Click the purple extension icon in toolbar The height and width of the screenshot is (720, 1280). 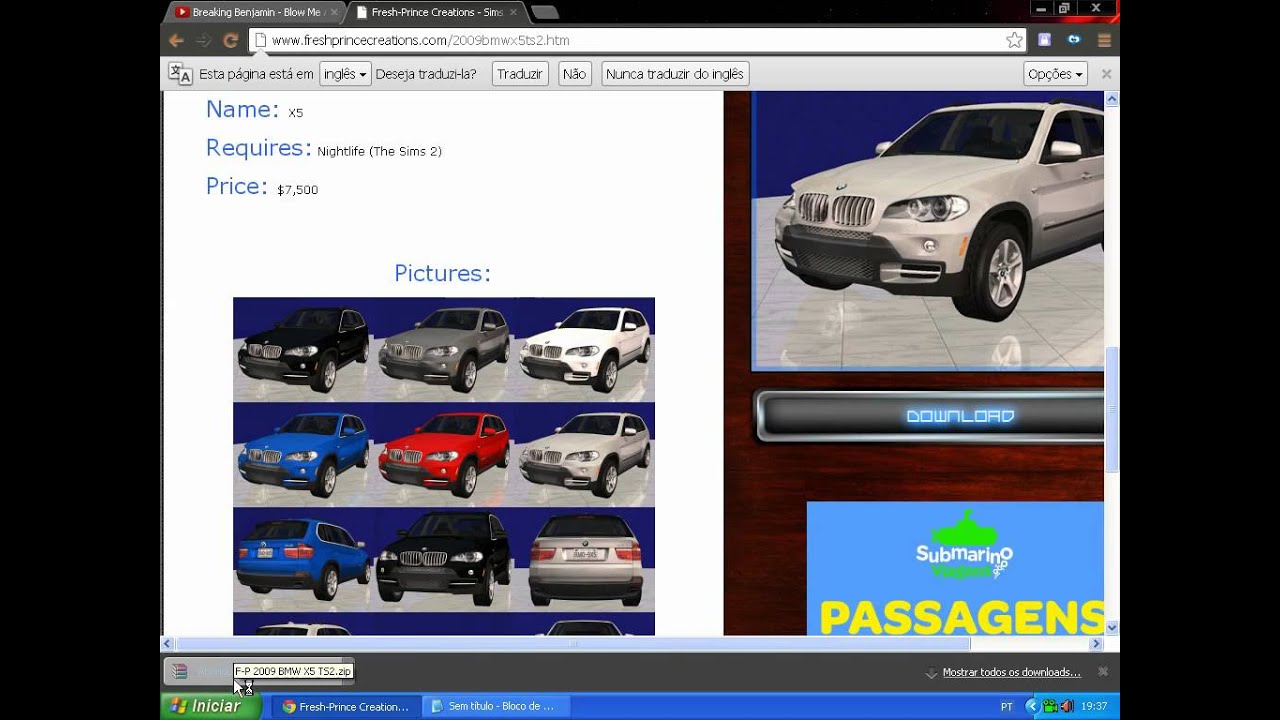[1044, 40]
